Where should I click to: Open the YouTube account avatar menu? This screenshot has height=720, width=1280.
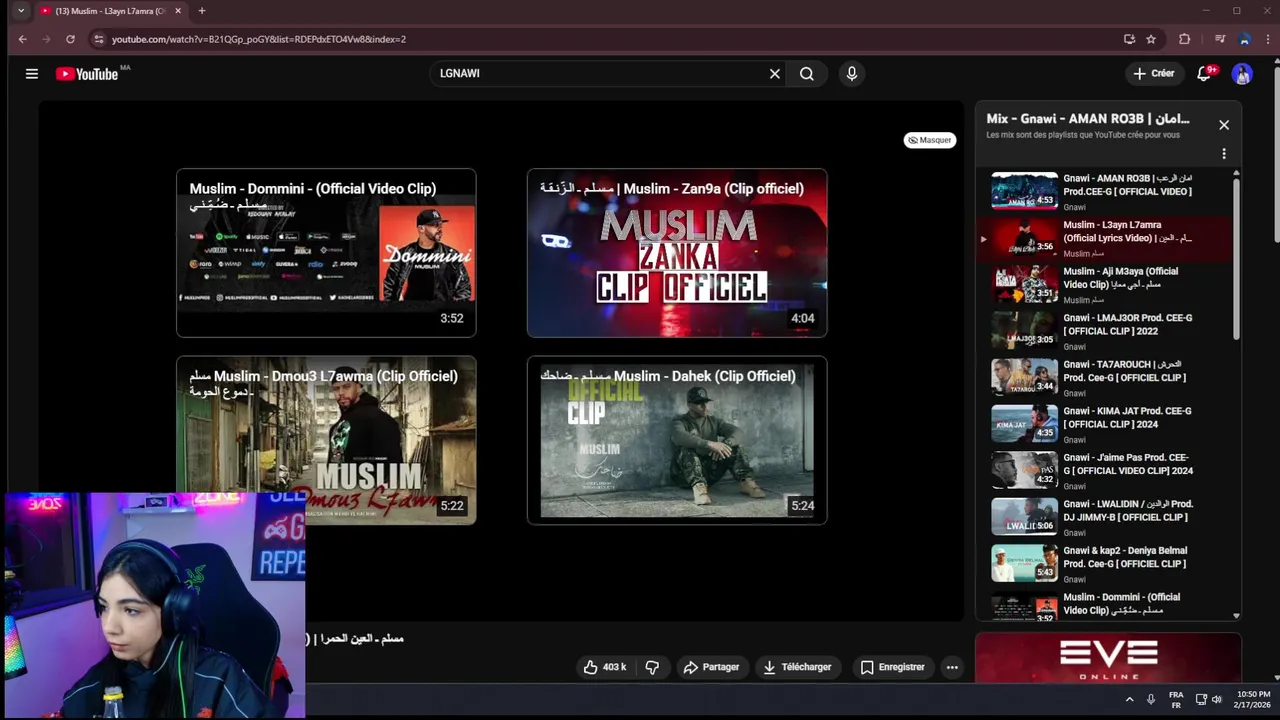coord(1242,73)
